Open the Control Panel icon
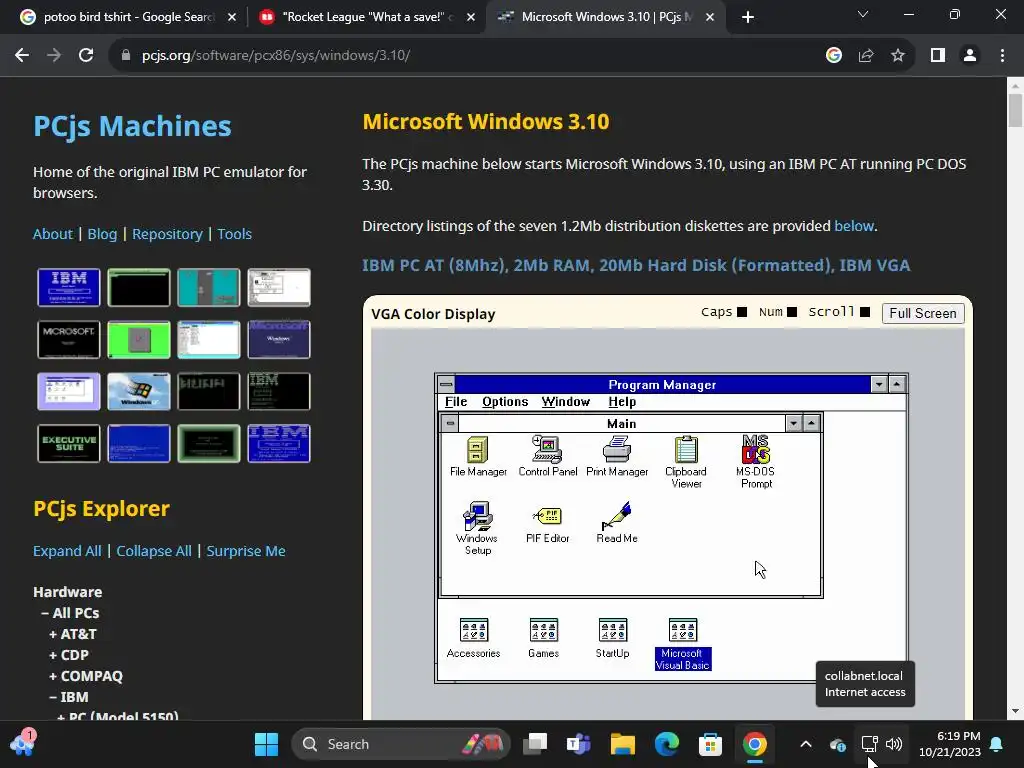 point(547,456)
